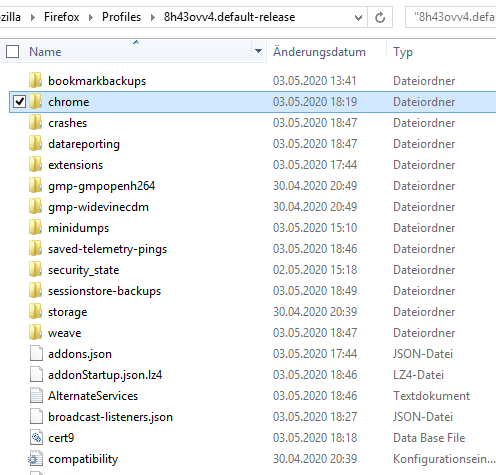The image size is (496, 475).
Task: Select the weave folder name
Action: coord(64,333)
